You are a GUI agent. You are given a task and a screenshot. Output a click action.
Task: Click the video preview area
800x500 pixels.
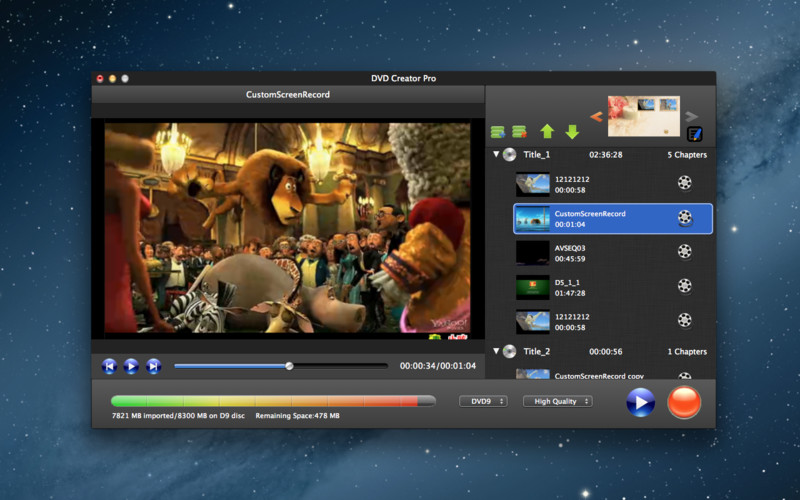coord(287,228)
